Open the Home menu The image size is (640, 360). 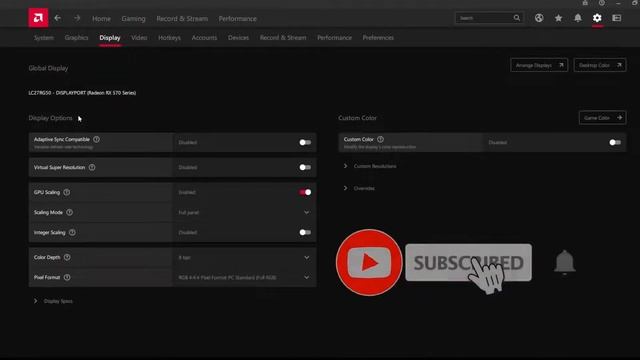[x=101, y=19]
